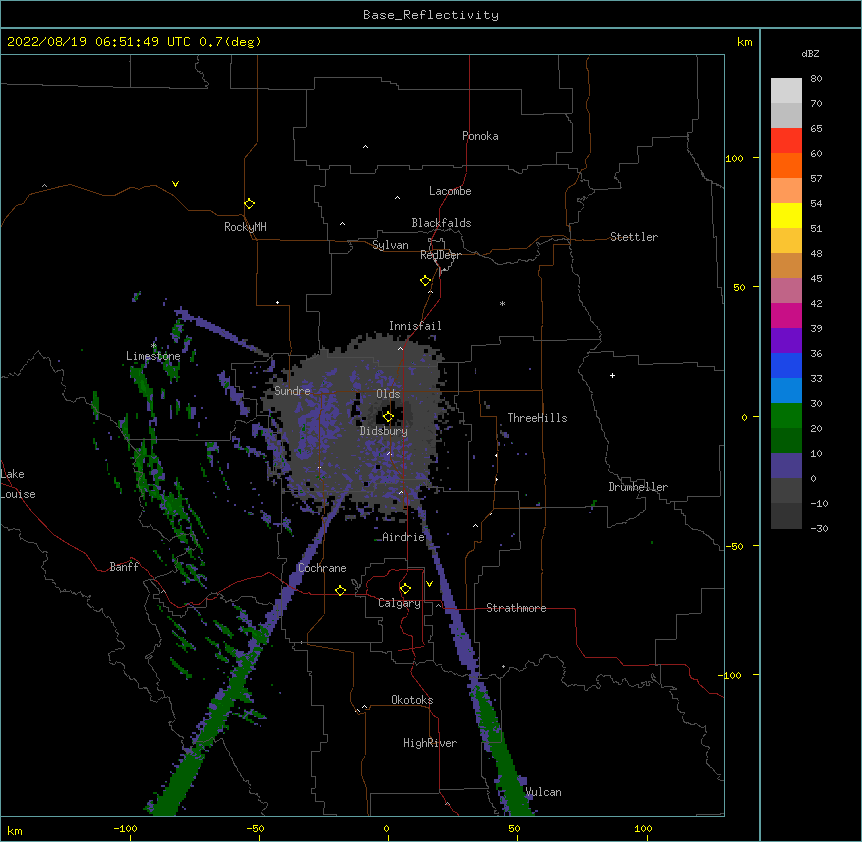Viewport: 862px width, 842px height.
Task: Click the yellow diamond marker south of RedDeer
Action: (425, 281)
